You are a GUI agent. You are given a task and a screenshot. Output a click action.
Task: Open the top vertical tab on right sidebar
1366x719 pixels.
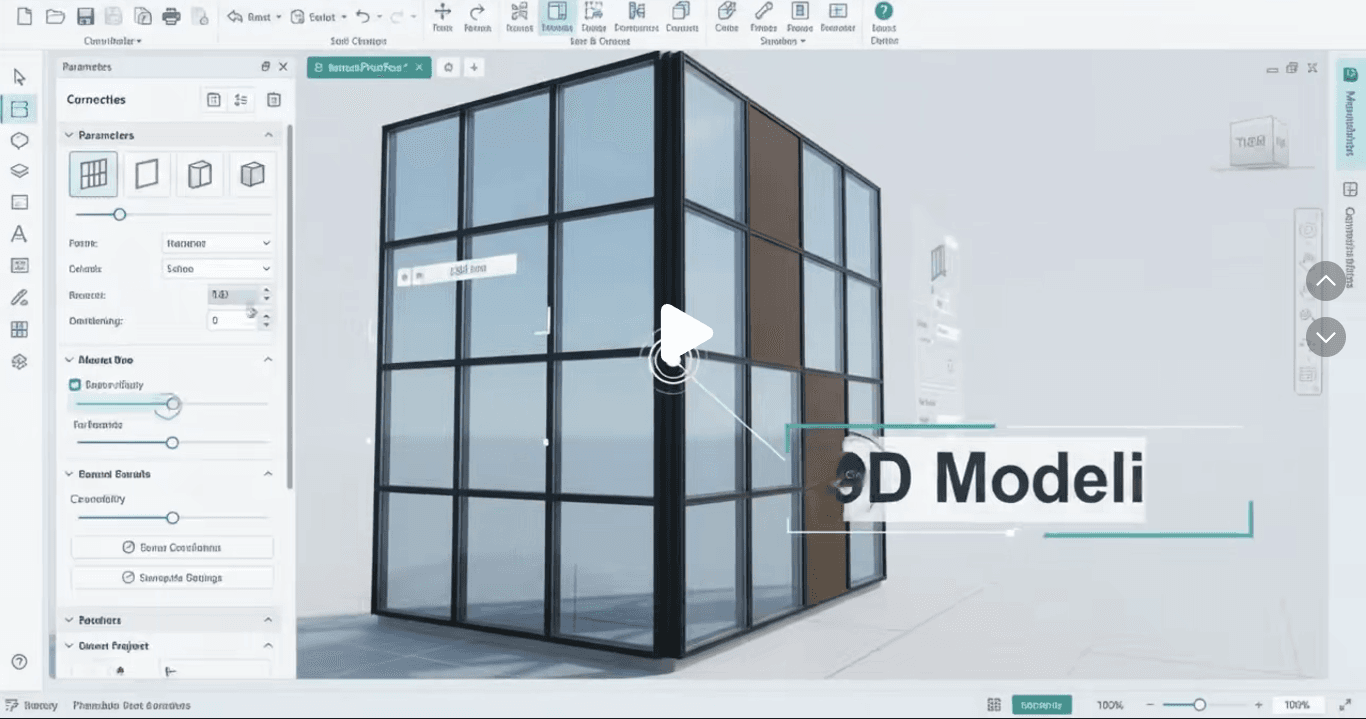pos(1350,114)
